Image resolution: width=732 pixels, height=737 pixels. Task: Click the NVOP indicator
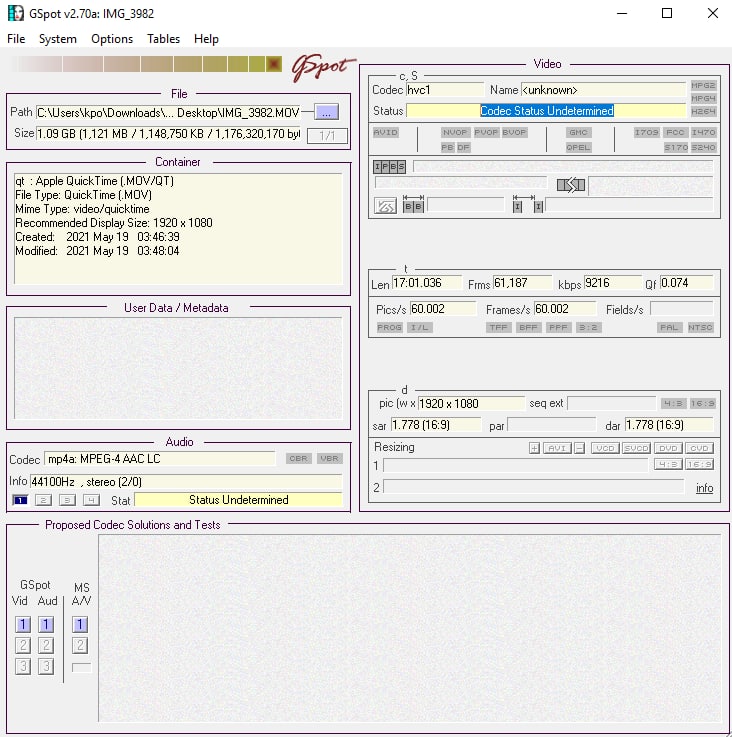(455, 132)
